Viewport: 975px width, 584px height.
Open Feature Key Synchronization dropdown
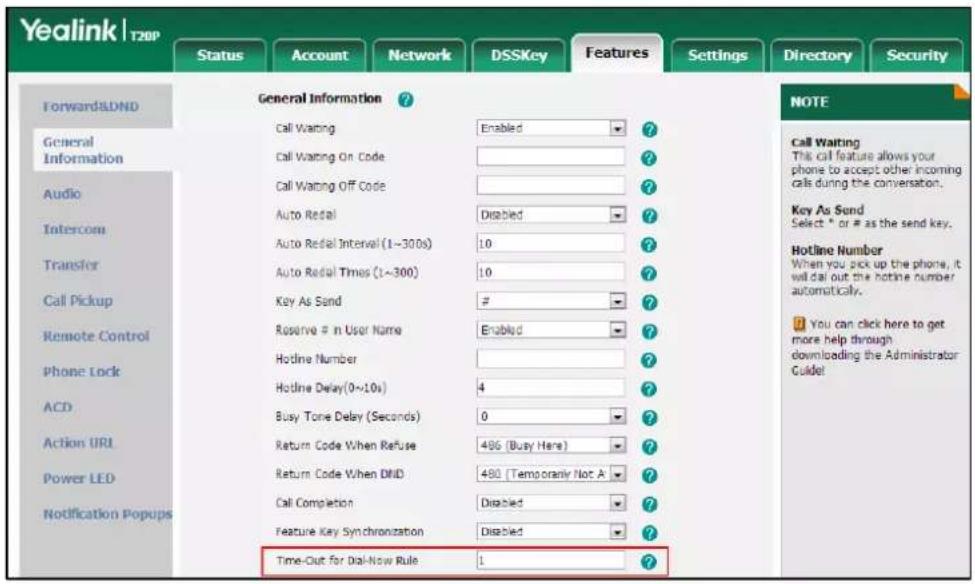pyautogui.click(x=551, y=532)
